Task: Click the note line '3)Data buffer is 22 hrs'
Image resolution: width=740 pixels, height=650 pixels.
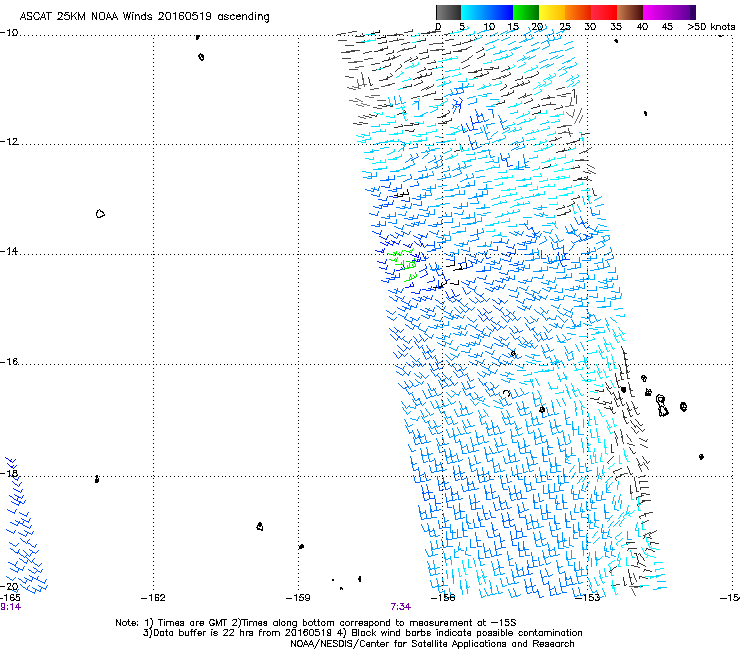Action: pos(362,633)
